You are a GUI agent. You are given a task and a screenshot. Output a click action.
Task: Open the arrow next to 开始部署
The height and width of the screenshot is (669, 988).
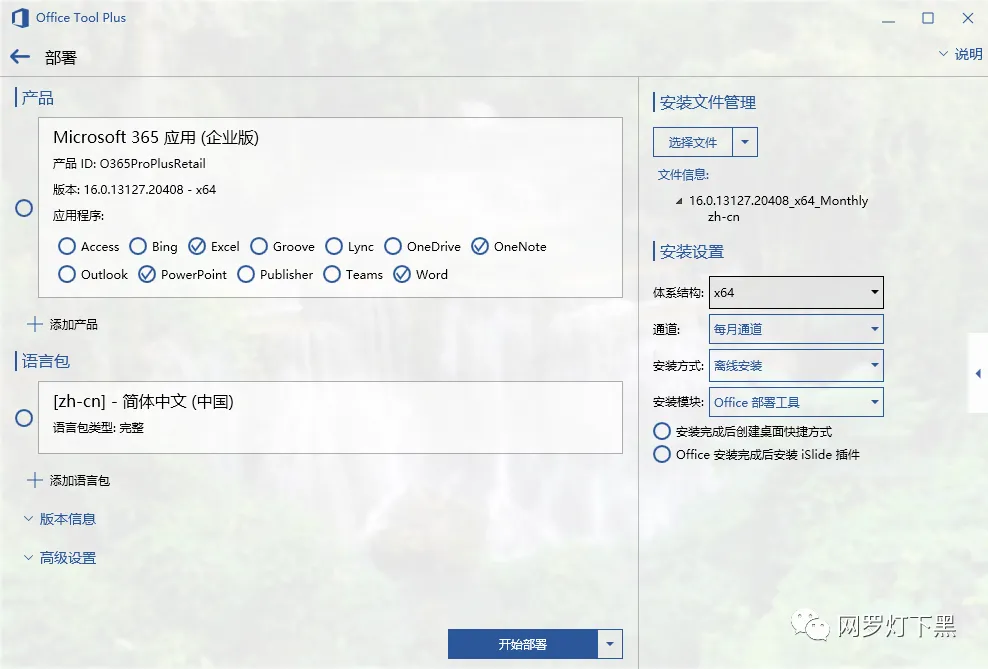[610, 644]
